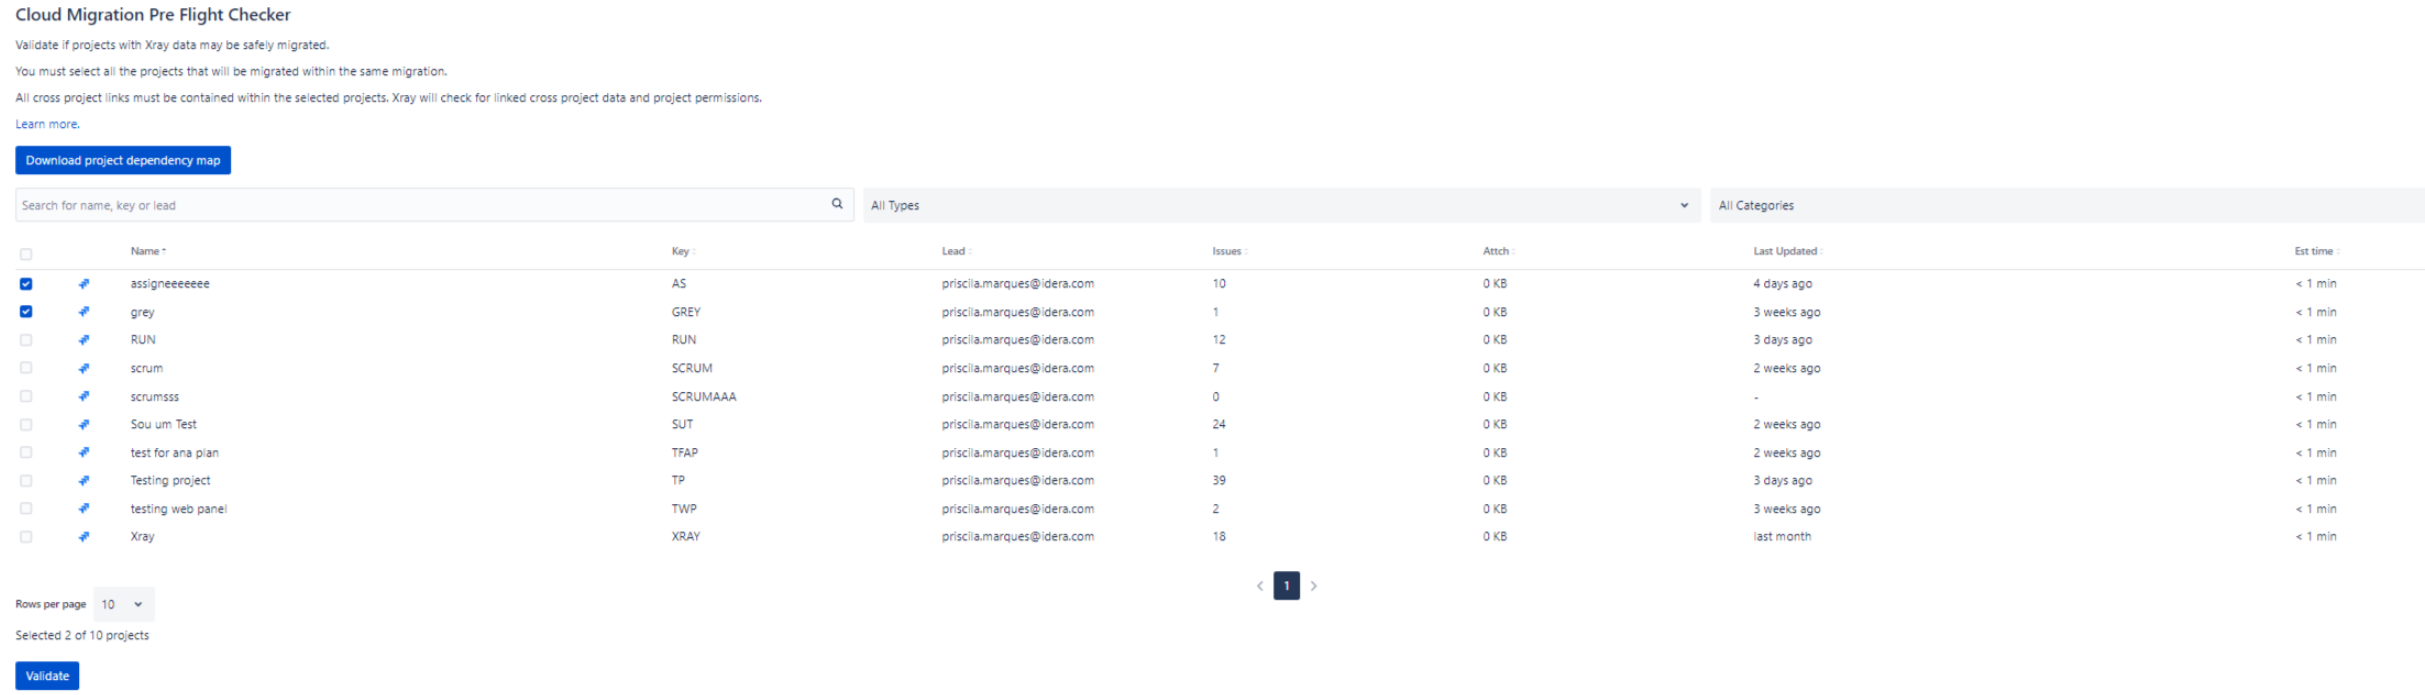Click the SCRUMAAA key cell

(704, 396)
